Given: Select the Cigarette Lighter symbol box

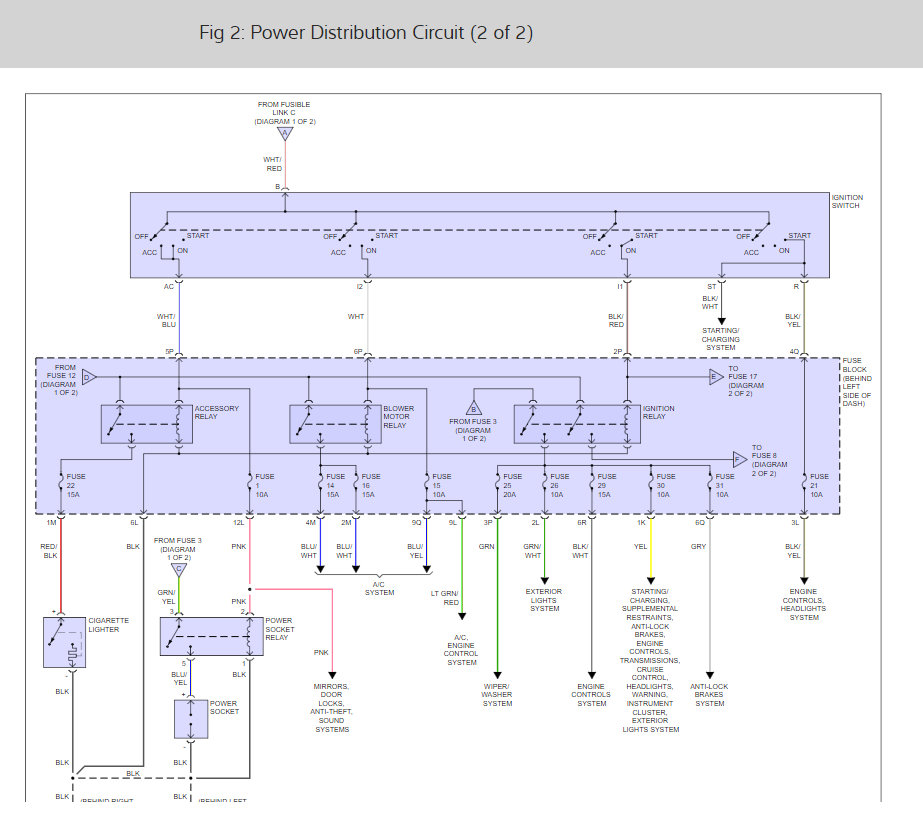Looking at the screenshot, I should (x=64, y=642).
